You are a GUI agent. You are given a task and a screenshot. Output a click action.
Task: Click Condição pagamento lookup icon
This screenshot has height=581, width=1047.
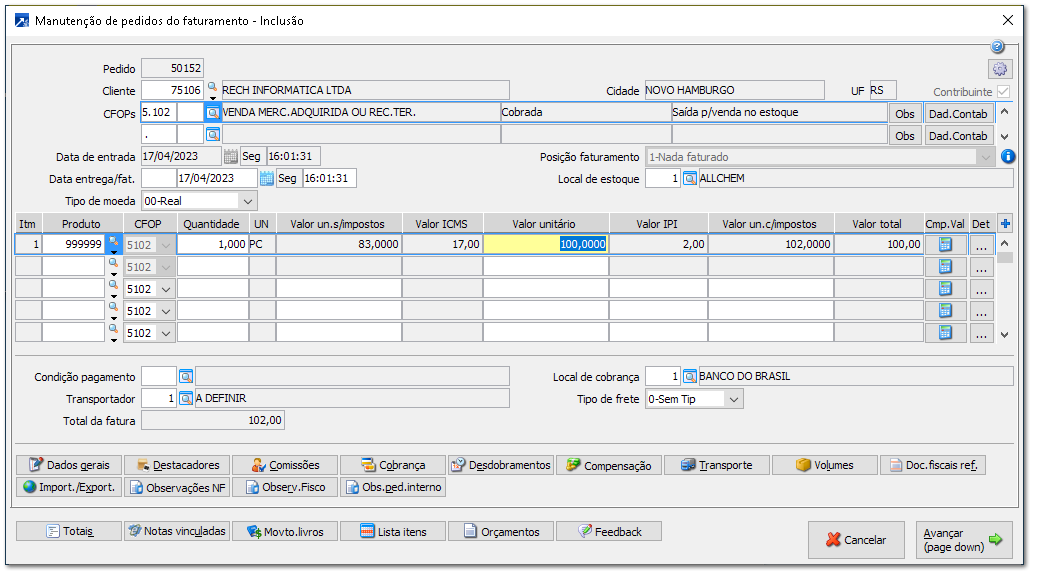(186, 376)
